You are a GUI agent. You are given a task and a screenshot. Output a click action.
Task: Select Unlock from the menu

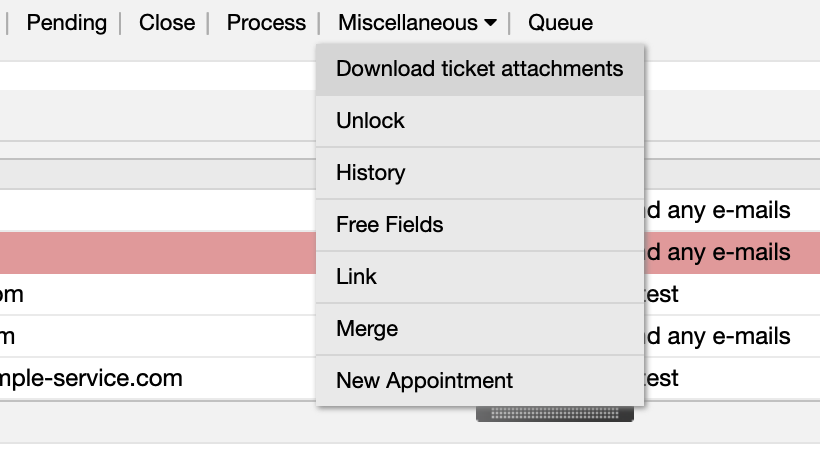pyautogui.click(x=370, y=121)
